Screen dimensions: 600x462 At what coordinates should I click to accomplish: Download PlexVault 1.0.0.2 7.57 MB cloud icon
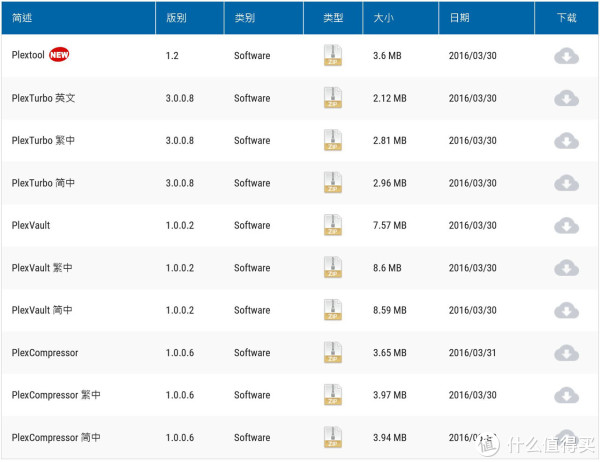(566, 225)
